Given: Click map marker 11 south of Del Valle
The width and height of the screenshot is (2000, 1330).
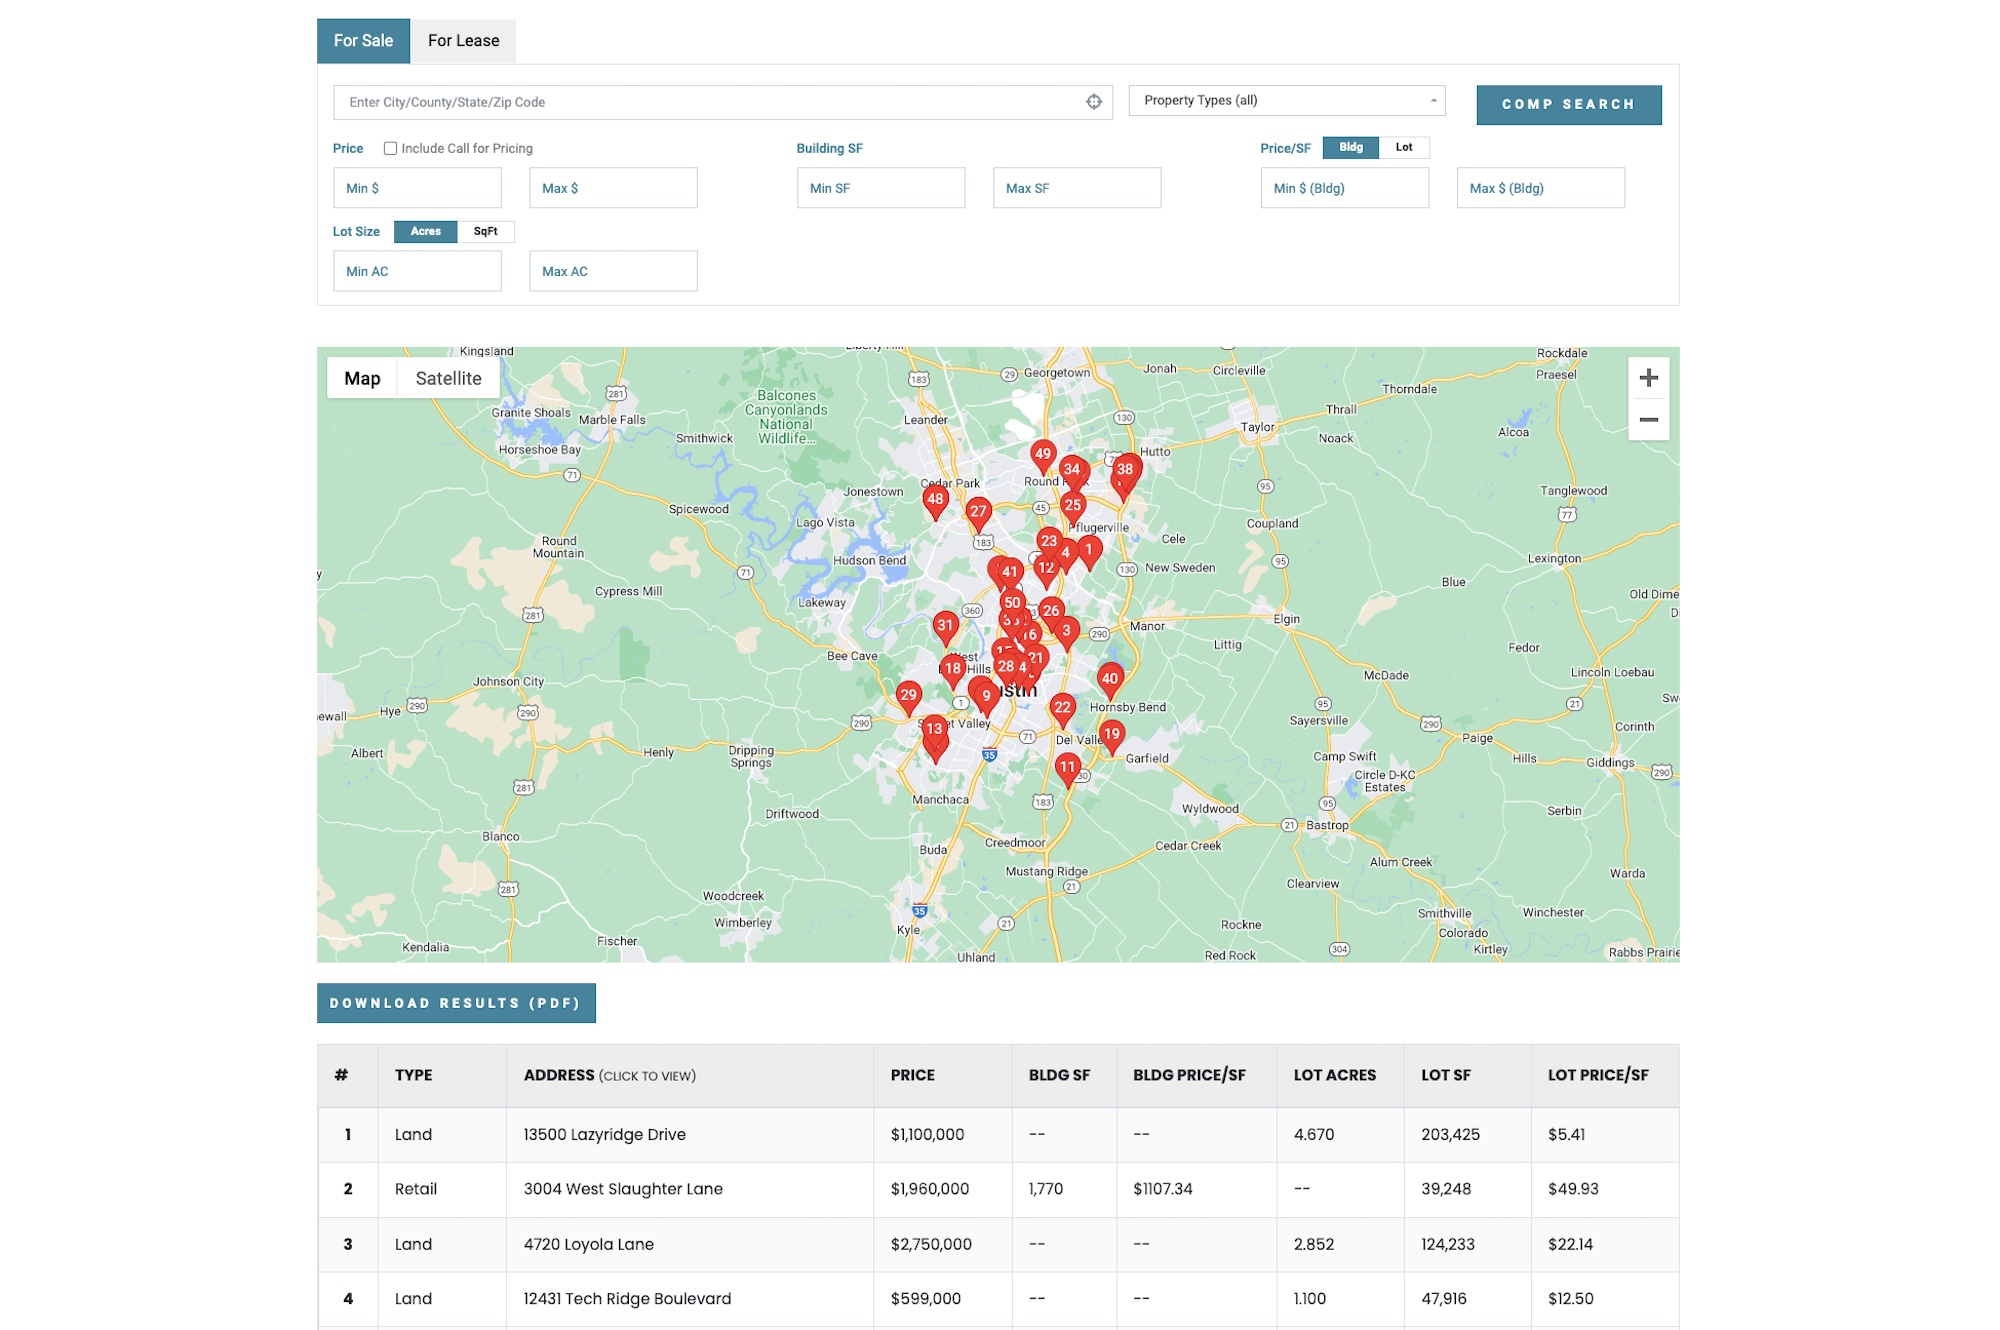Looking at the screenshot, I should (1067, 768).
